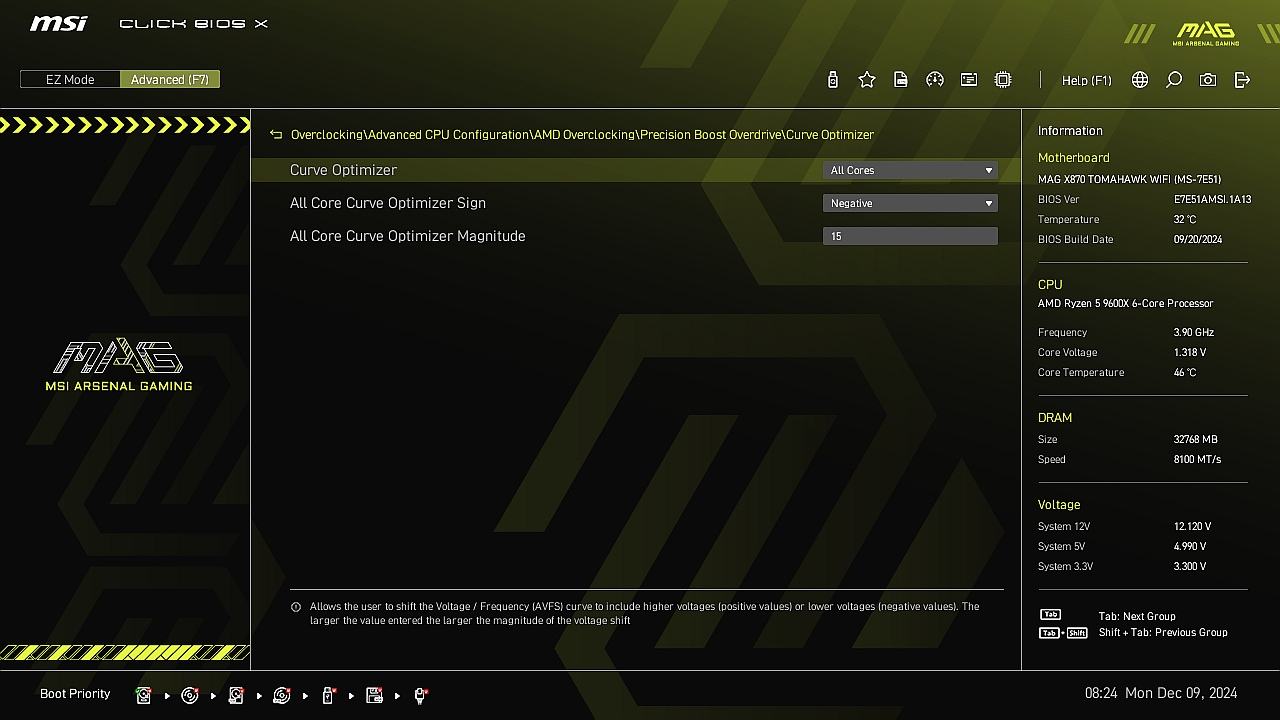Select green-marked hard disk in Boot Priority
The height and width of the screenshot is (720, 1280).
point(144,695)
